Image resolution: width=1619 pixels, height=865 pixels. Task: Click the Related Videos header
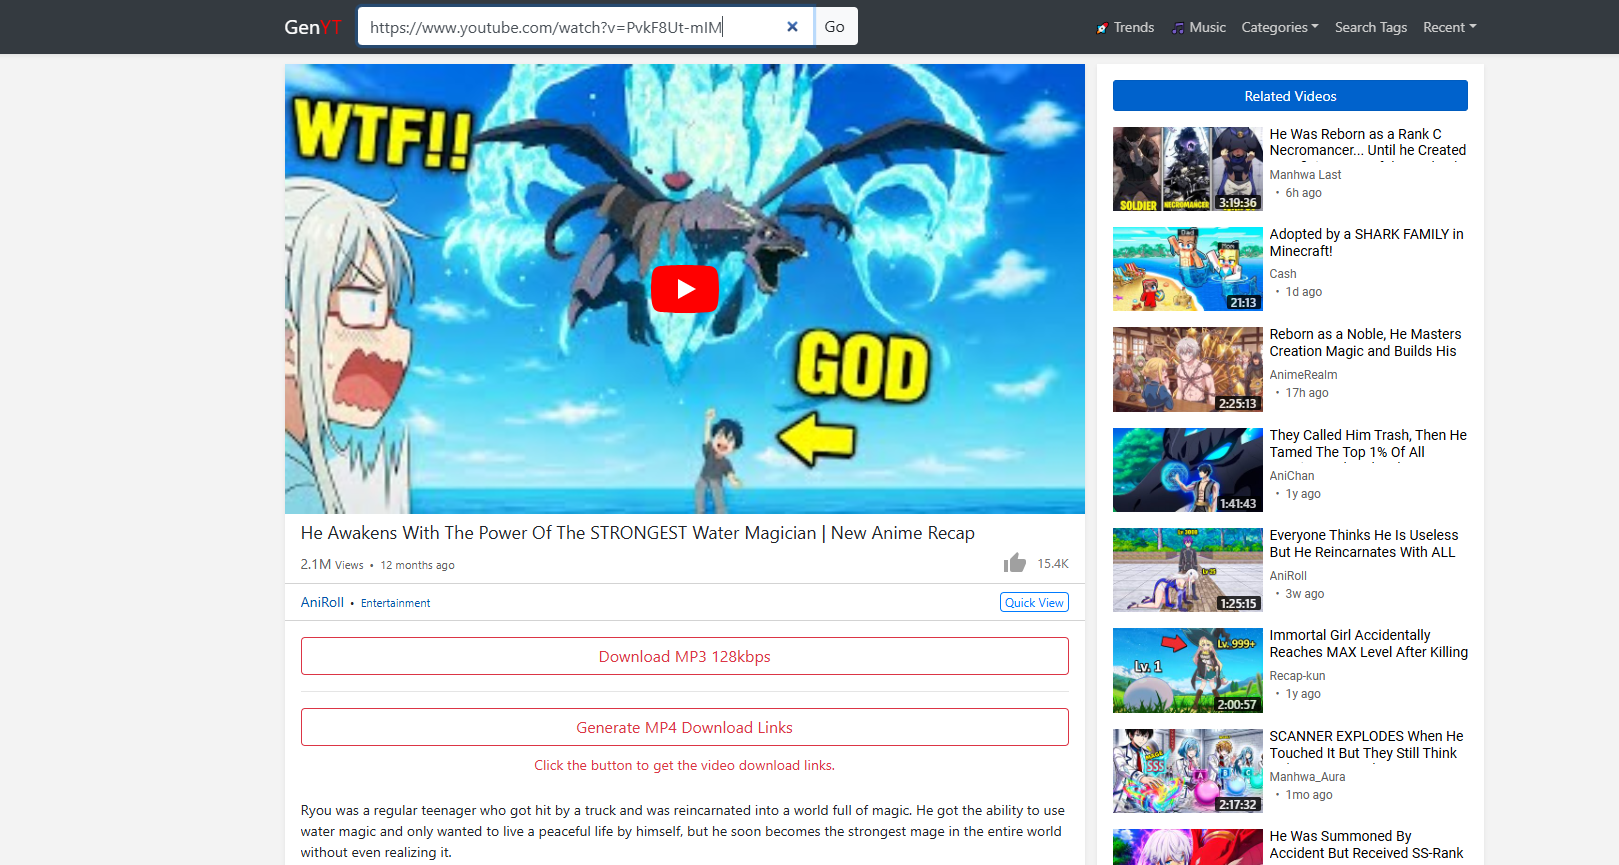point(1290,96)
